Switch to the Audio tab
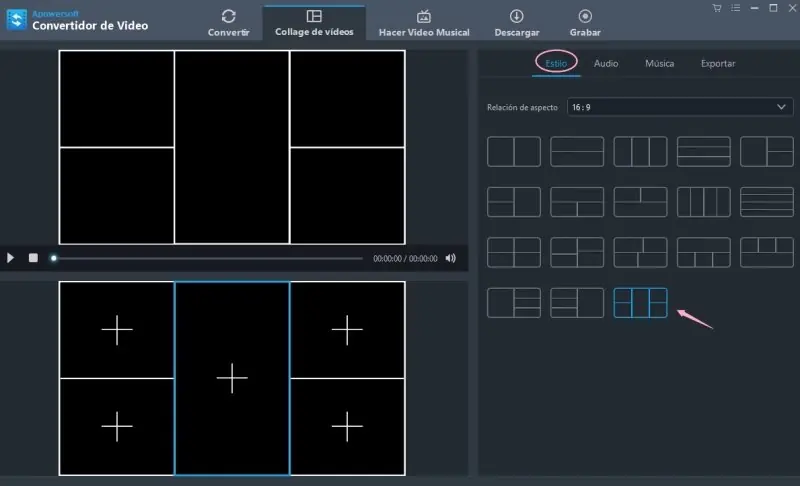Screen dimensions: 800x486 [x=606, y=63]
